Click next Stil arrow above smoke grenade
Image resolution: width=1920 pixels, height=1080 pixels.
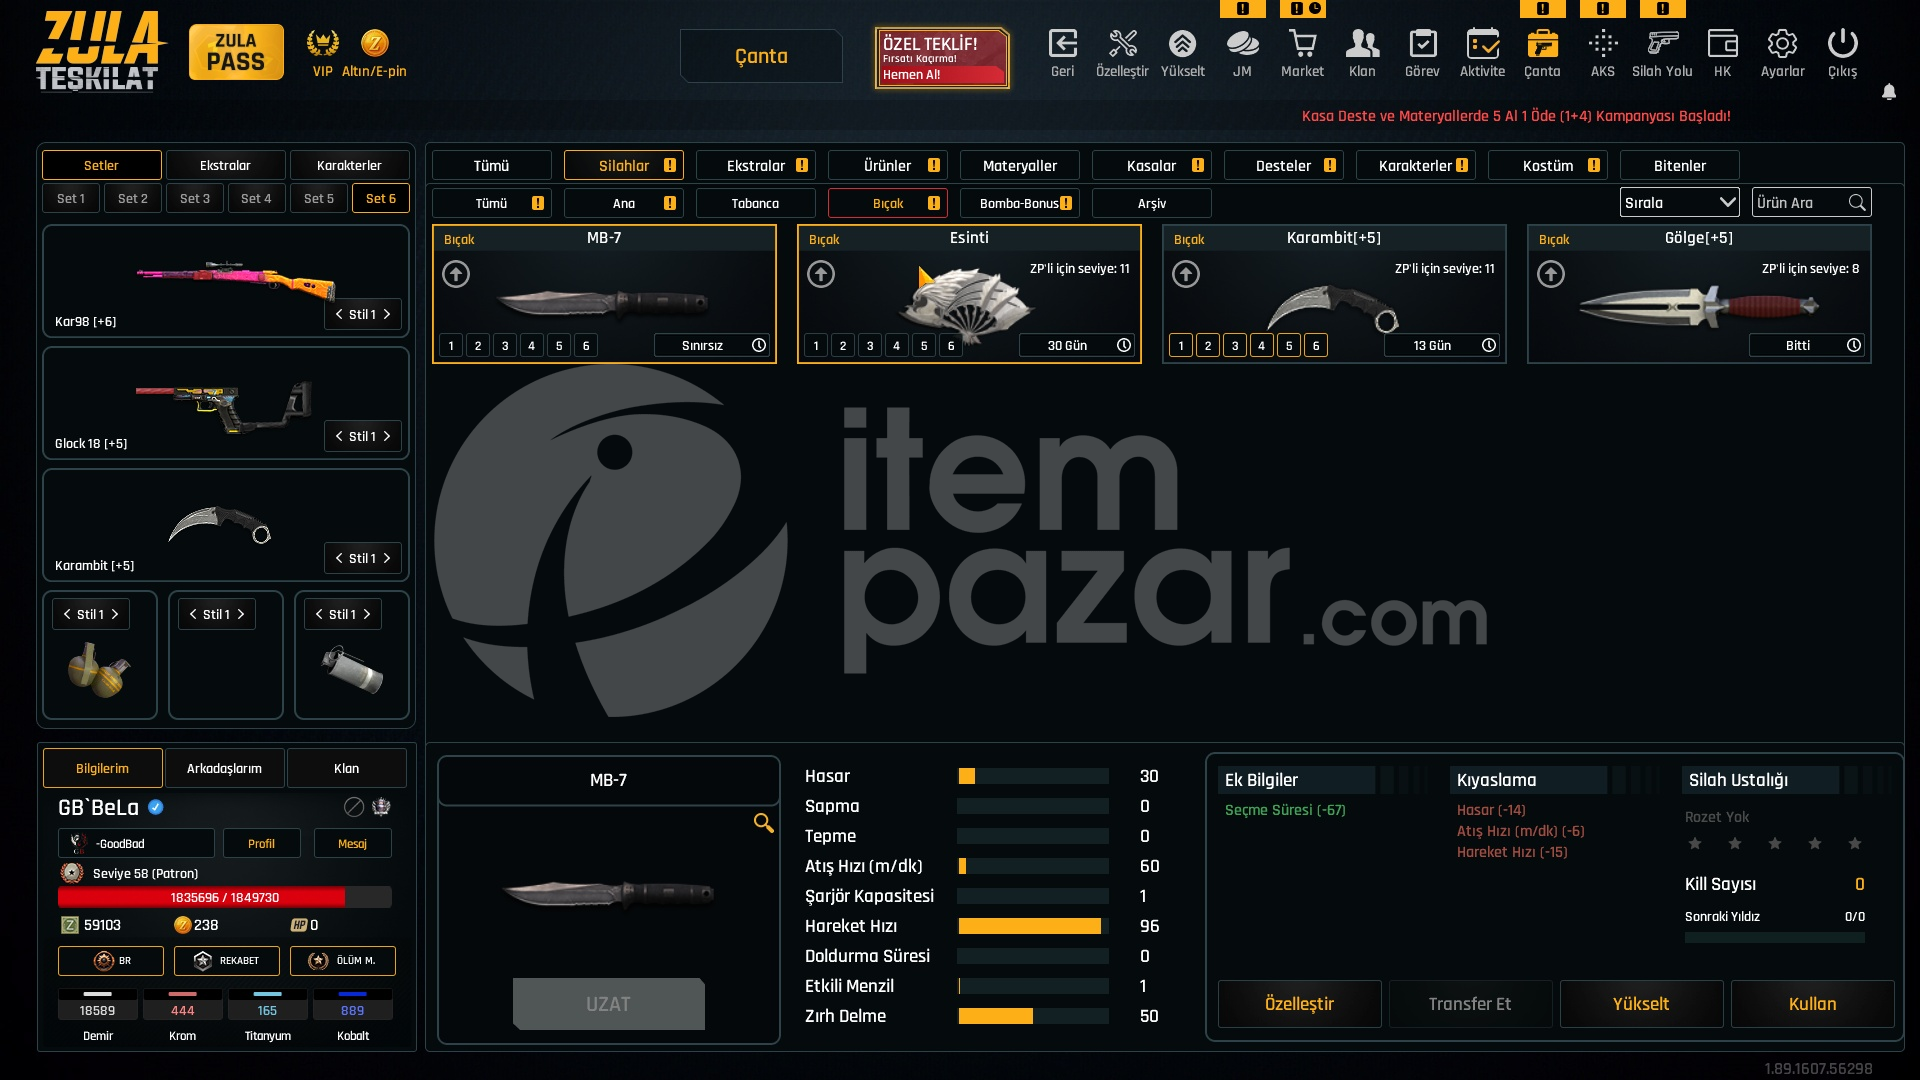pos(367,614)
